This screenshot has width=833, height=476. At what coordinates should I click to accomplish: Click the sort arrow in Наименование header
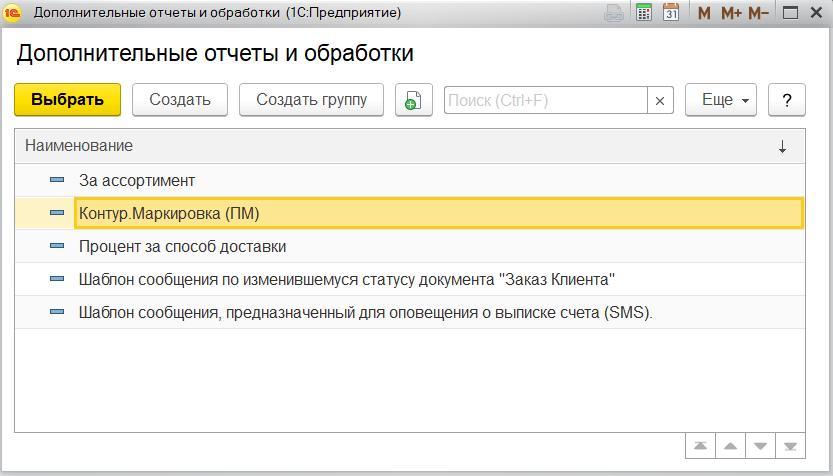point(782,146)
